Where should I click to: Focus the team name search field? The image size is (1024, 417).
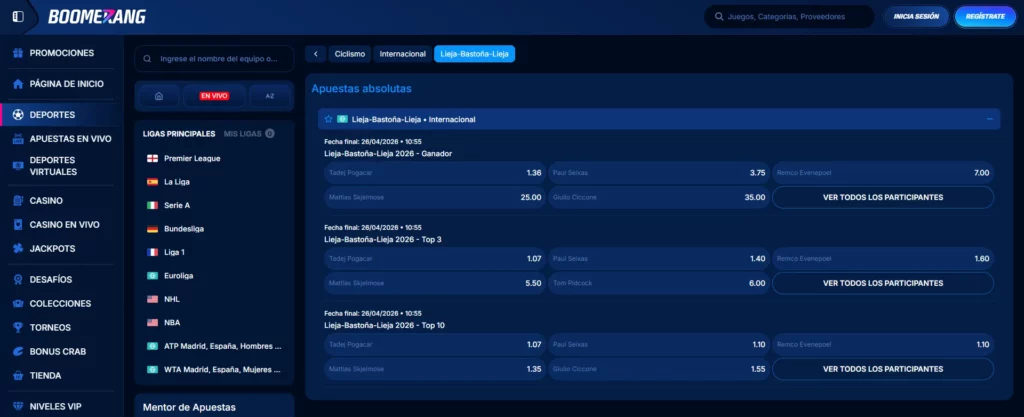(x=214, y=59)
